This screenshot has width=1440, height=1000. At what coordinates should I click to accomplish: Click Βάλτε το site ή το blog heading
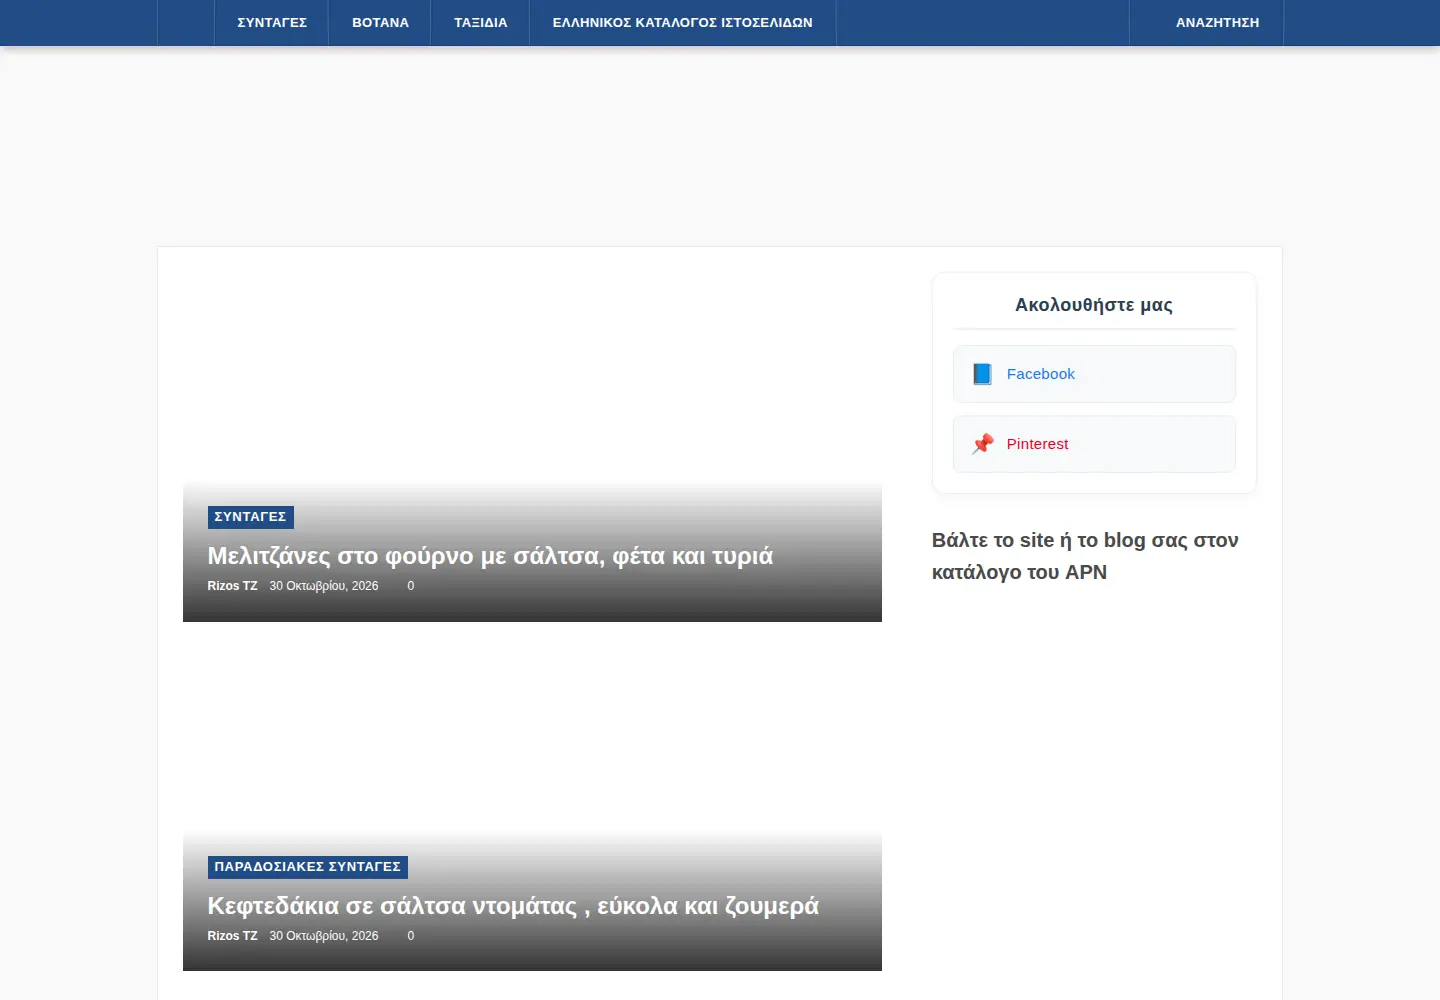coord(1085,556)
